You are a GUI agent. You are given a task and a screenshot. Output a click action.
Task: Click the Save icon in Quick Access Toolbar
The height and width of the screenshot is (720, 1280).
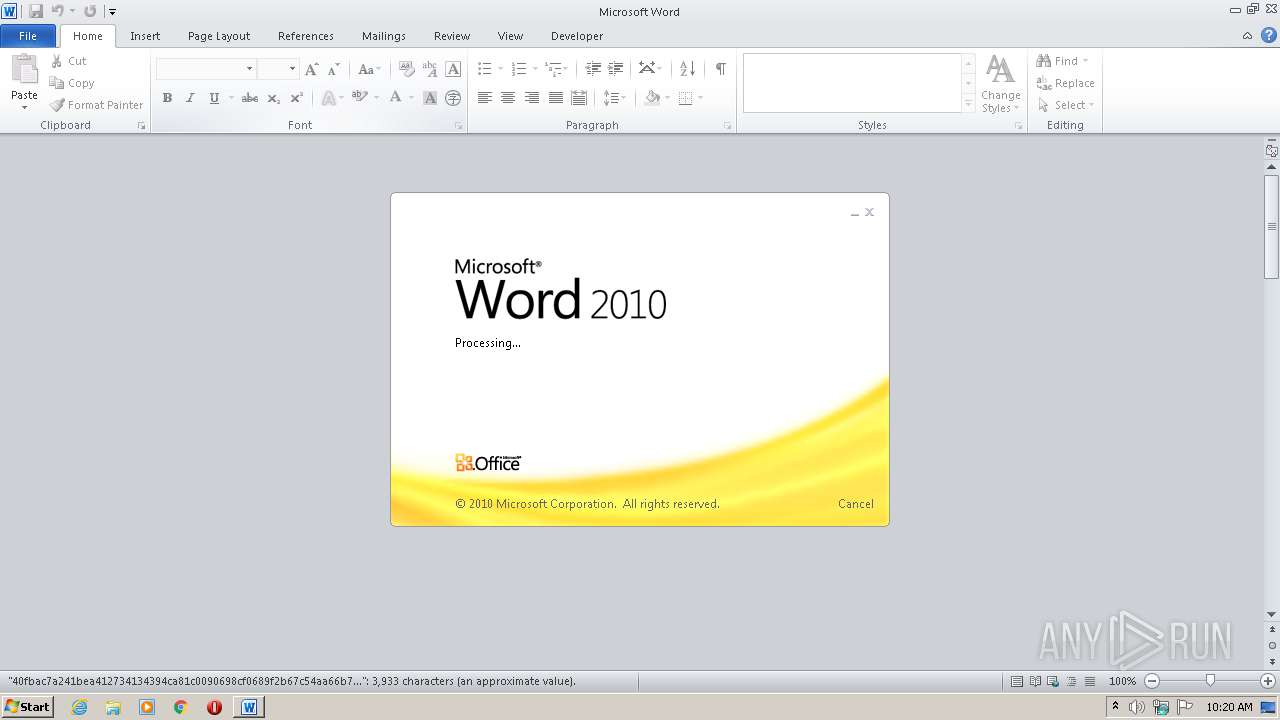[x=36, y=11]
